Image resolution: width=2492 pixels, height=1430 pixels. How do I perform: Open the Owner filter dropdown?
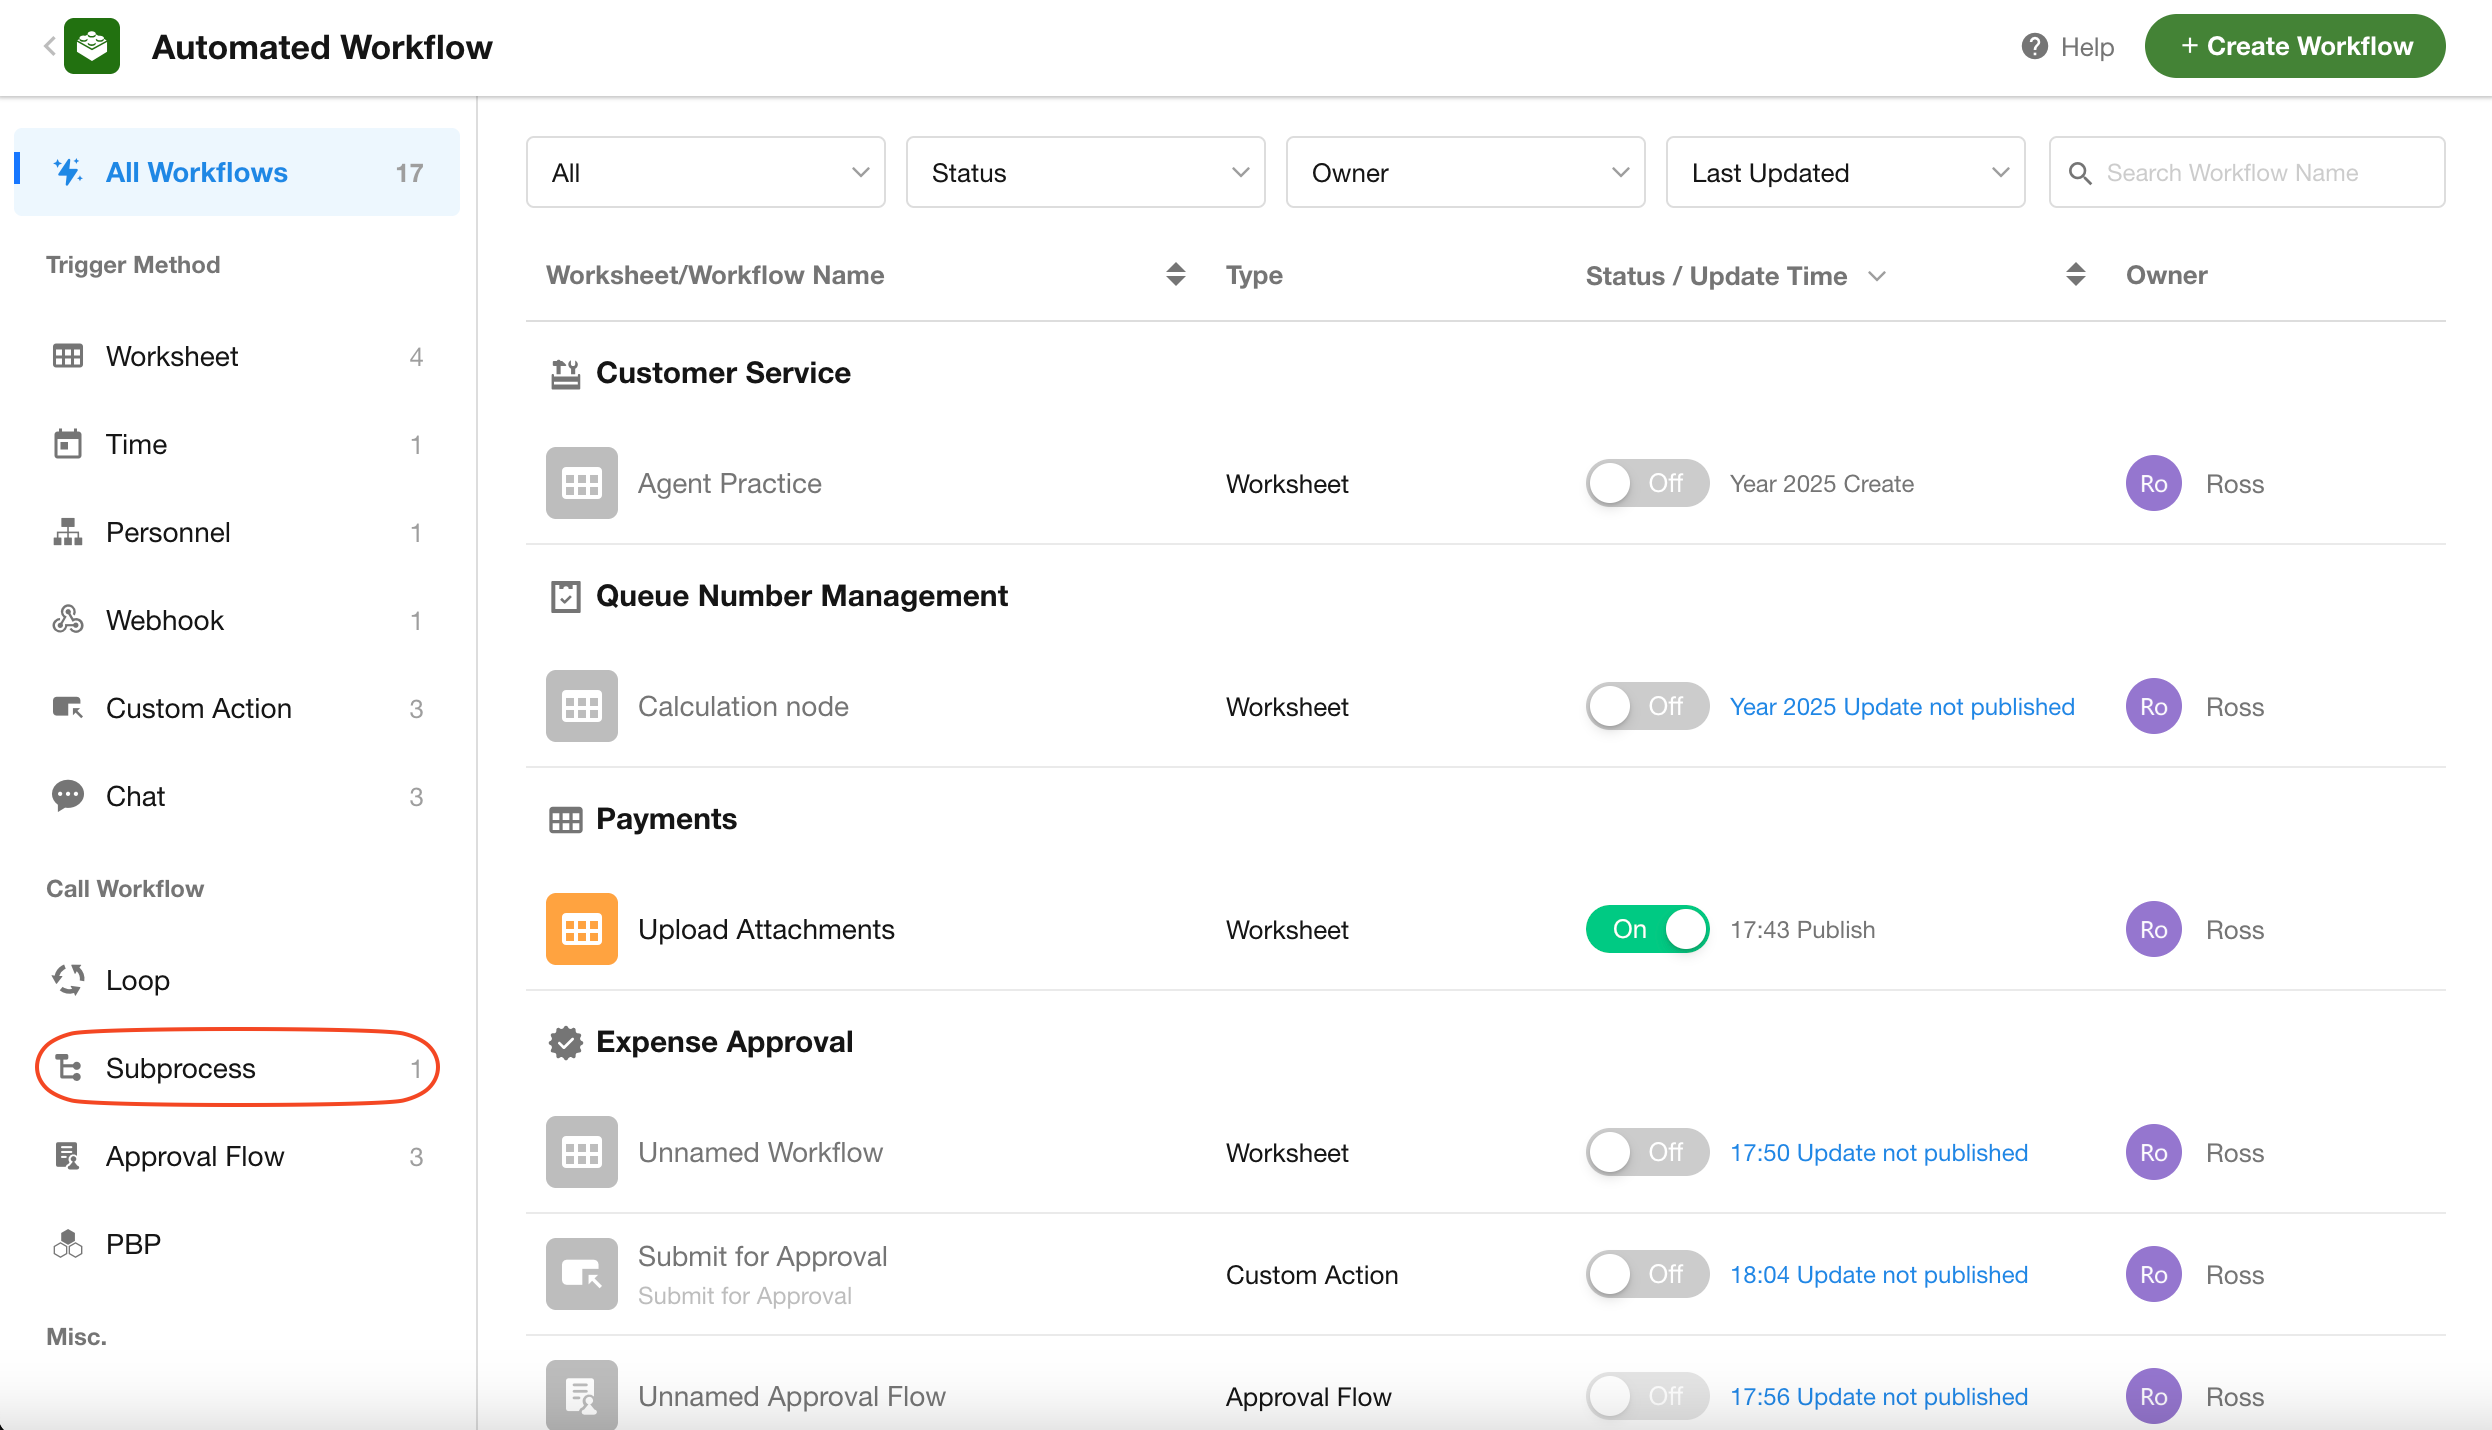click(1465, 173)
